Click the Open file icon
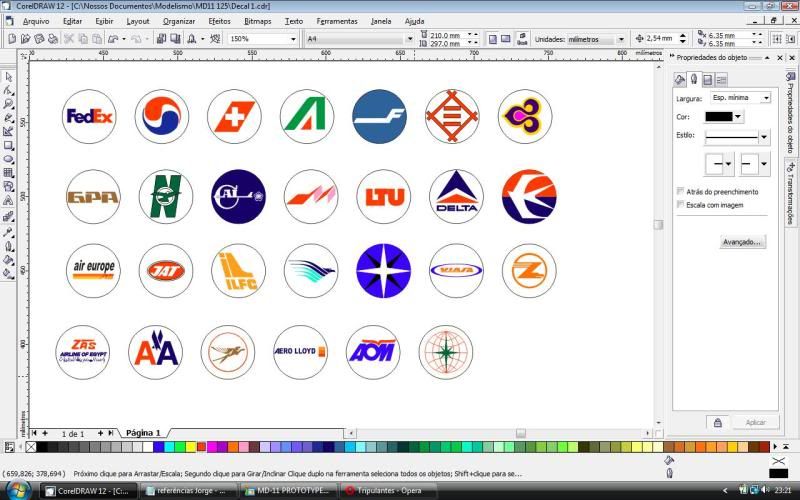Image resolution: width=800 pixels, height=500 pixels. coord(26,39)
